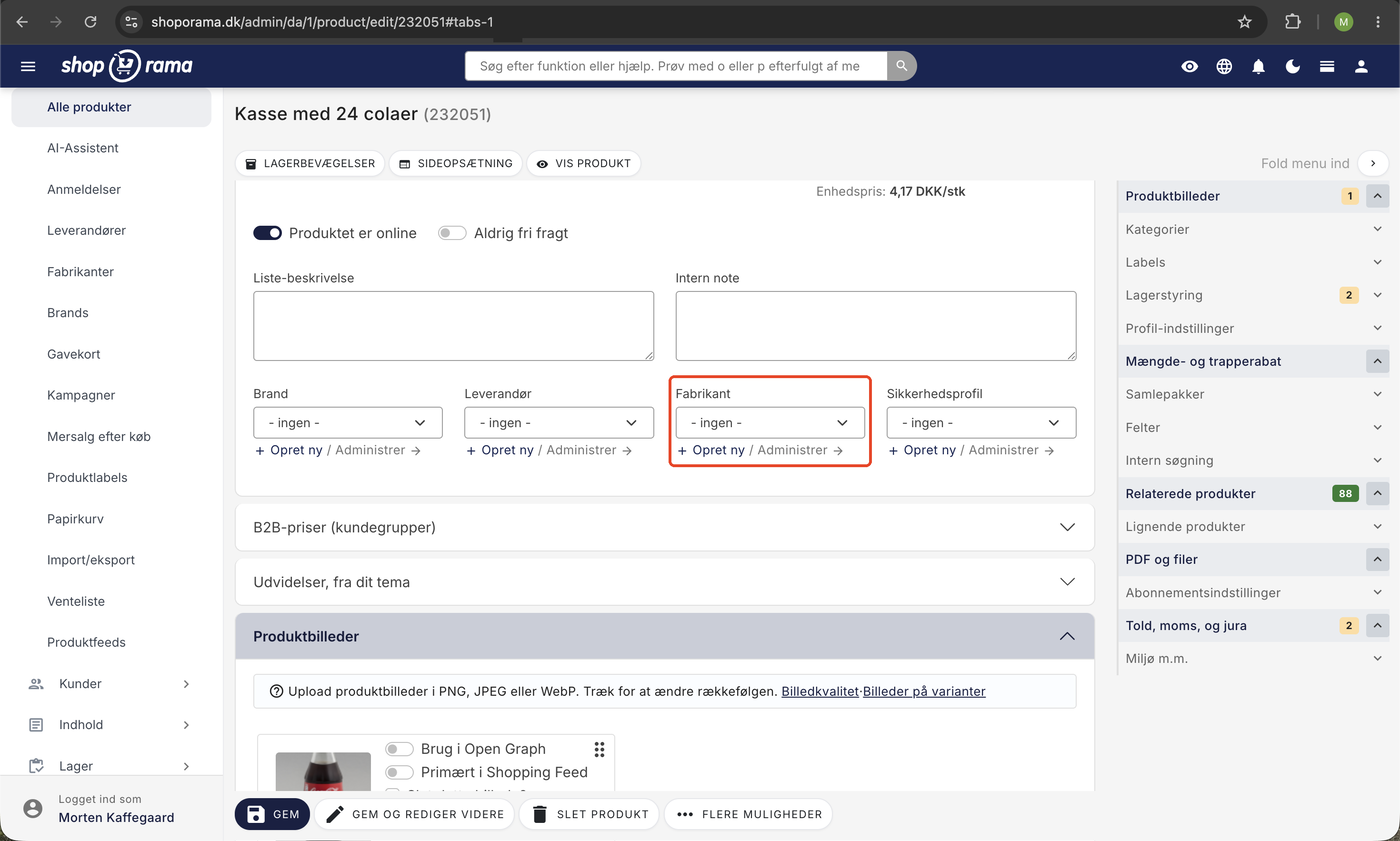This screenshot has width=1400, height=841.
Task: Open the Chrome three-dot menu
Action: coord(1378,21)
